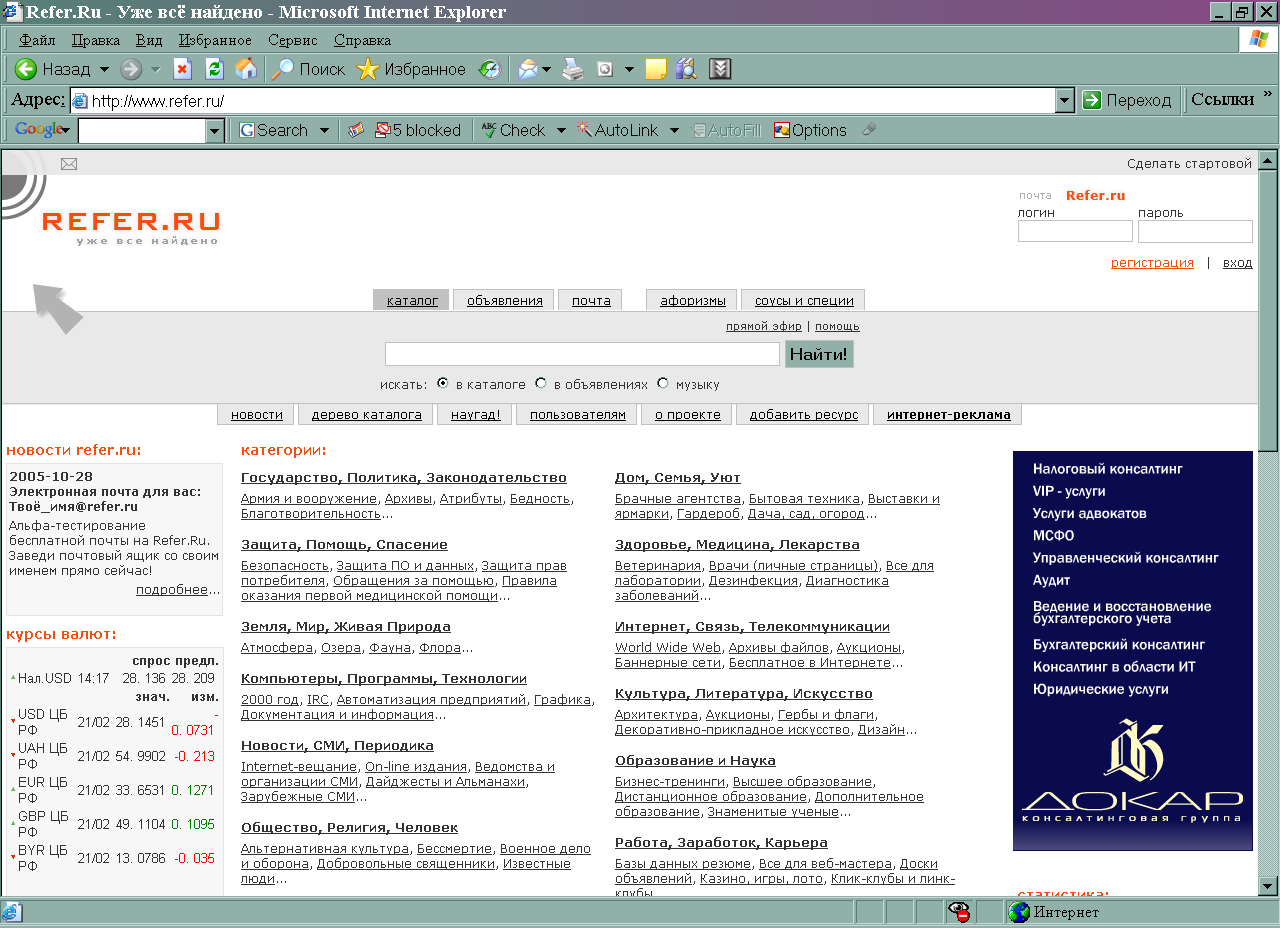Open the Сервис menu
The image size is (1280, 928).
coord(293,40)
